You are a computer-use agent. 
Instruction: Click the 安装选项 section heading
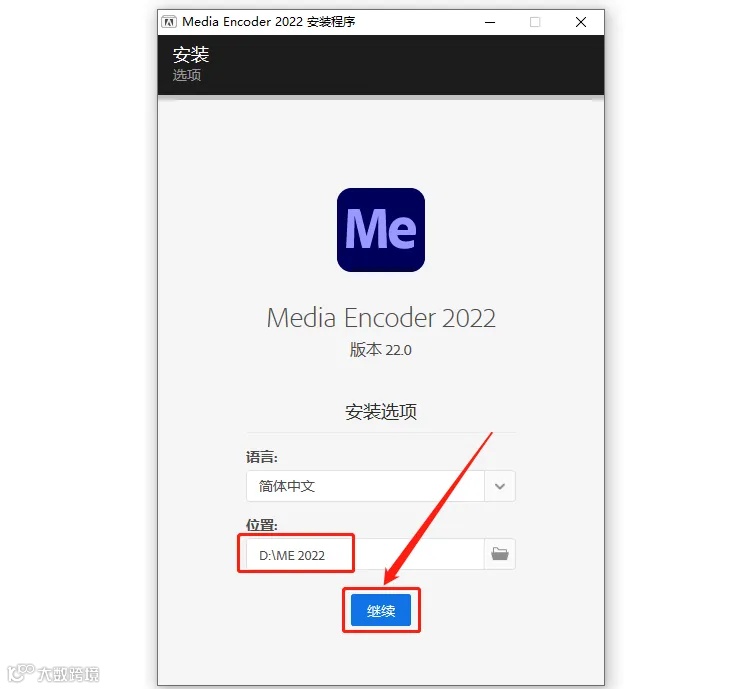[381, 412]
